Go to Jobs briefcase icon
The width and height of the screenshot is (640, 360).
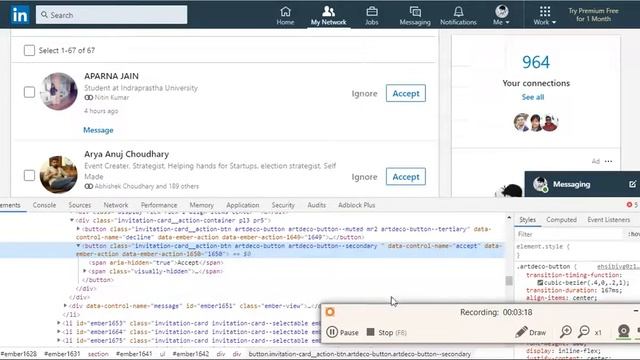click(x=371, y=16)
